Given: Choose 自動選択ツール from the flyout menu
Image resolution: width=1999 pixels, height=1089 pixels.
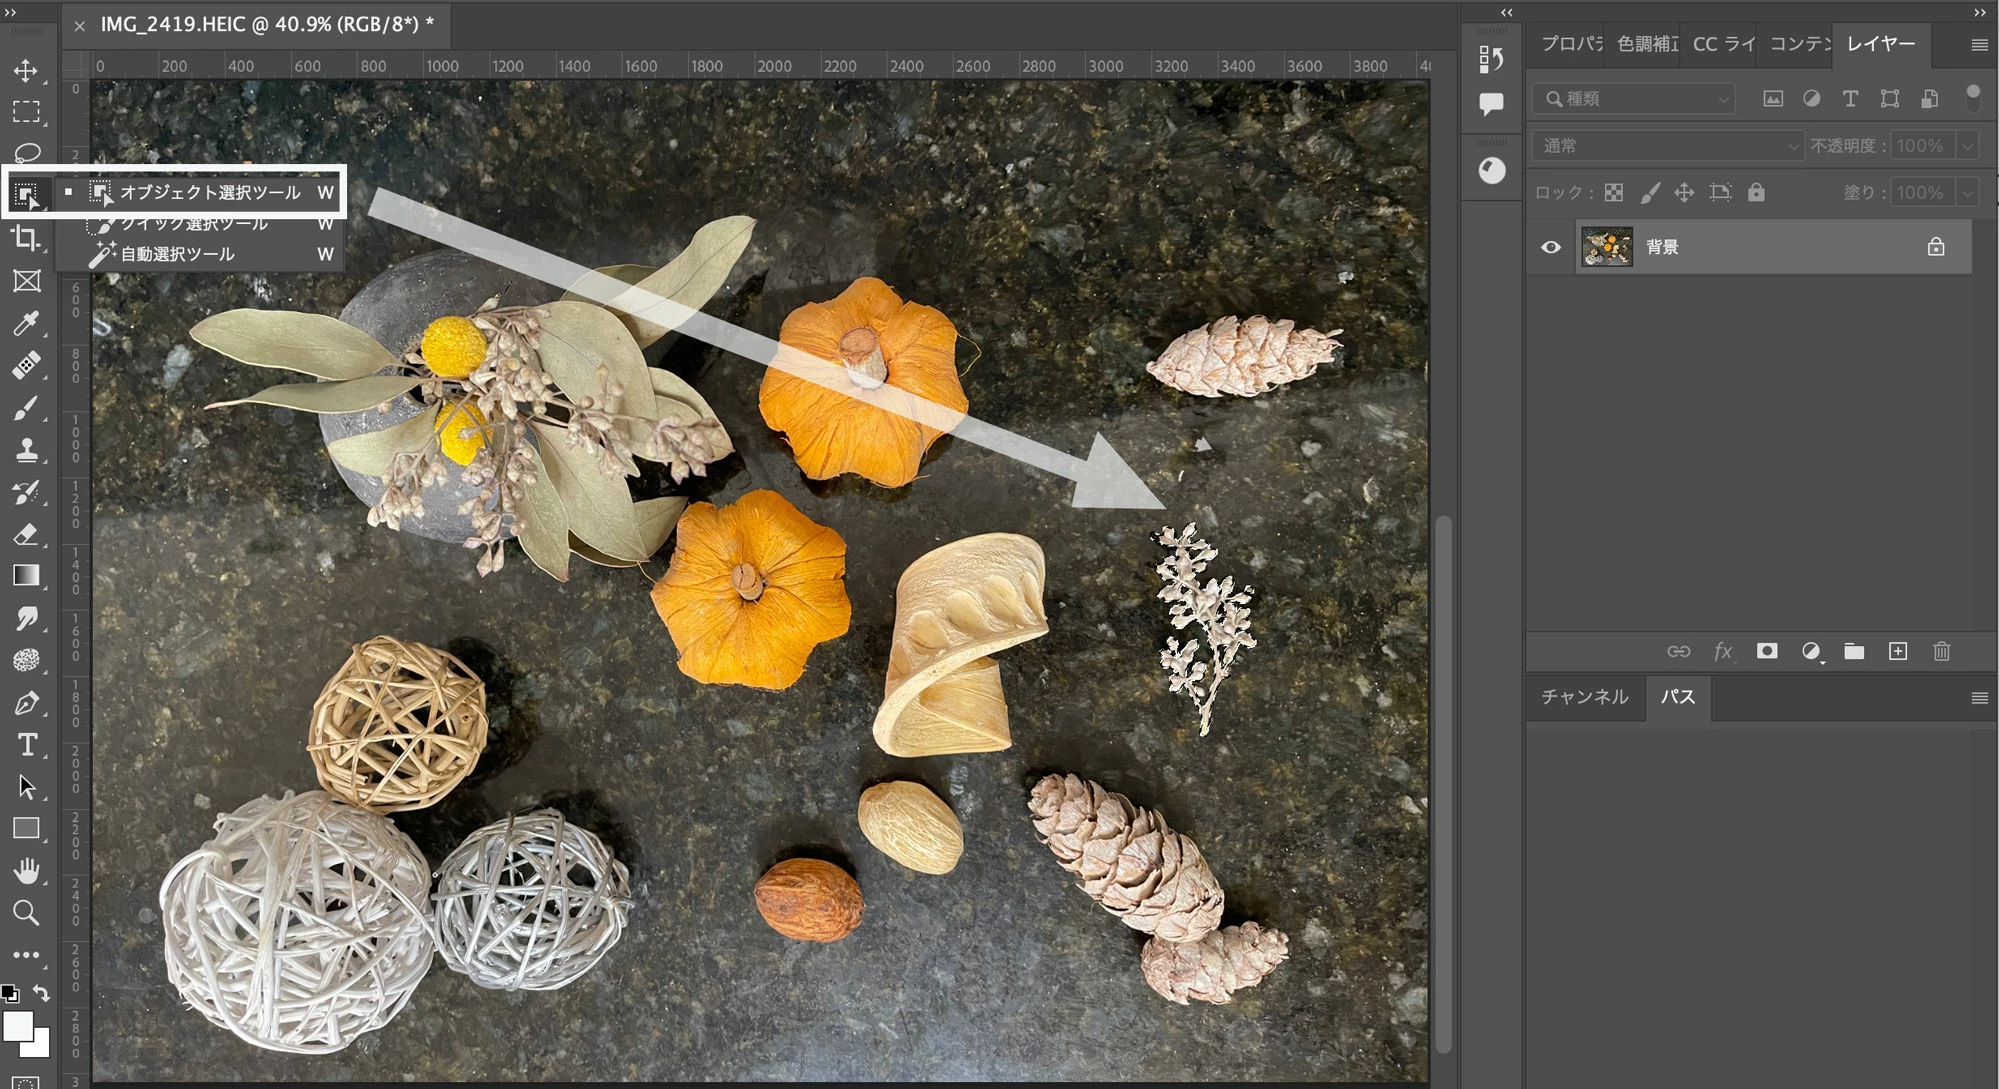Looking at the screenshot, I should 177,255.
